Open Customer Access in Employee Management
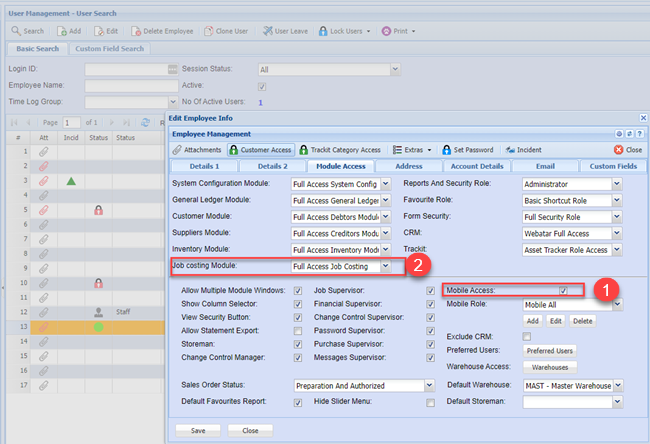This screenshot has height=444, width=650. click(x=261, y=150)
